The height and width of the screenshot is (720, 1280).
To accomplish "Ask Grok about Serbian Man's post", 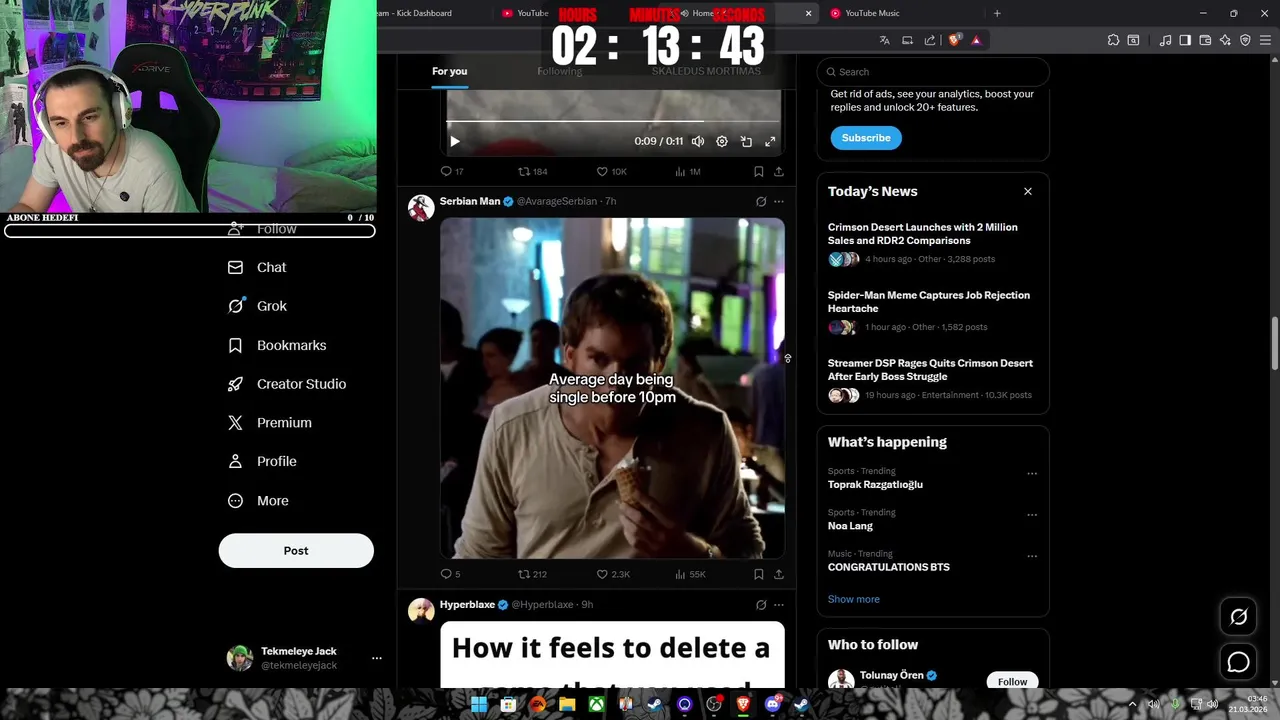I will [761, 201].
